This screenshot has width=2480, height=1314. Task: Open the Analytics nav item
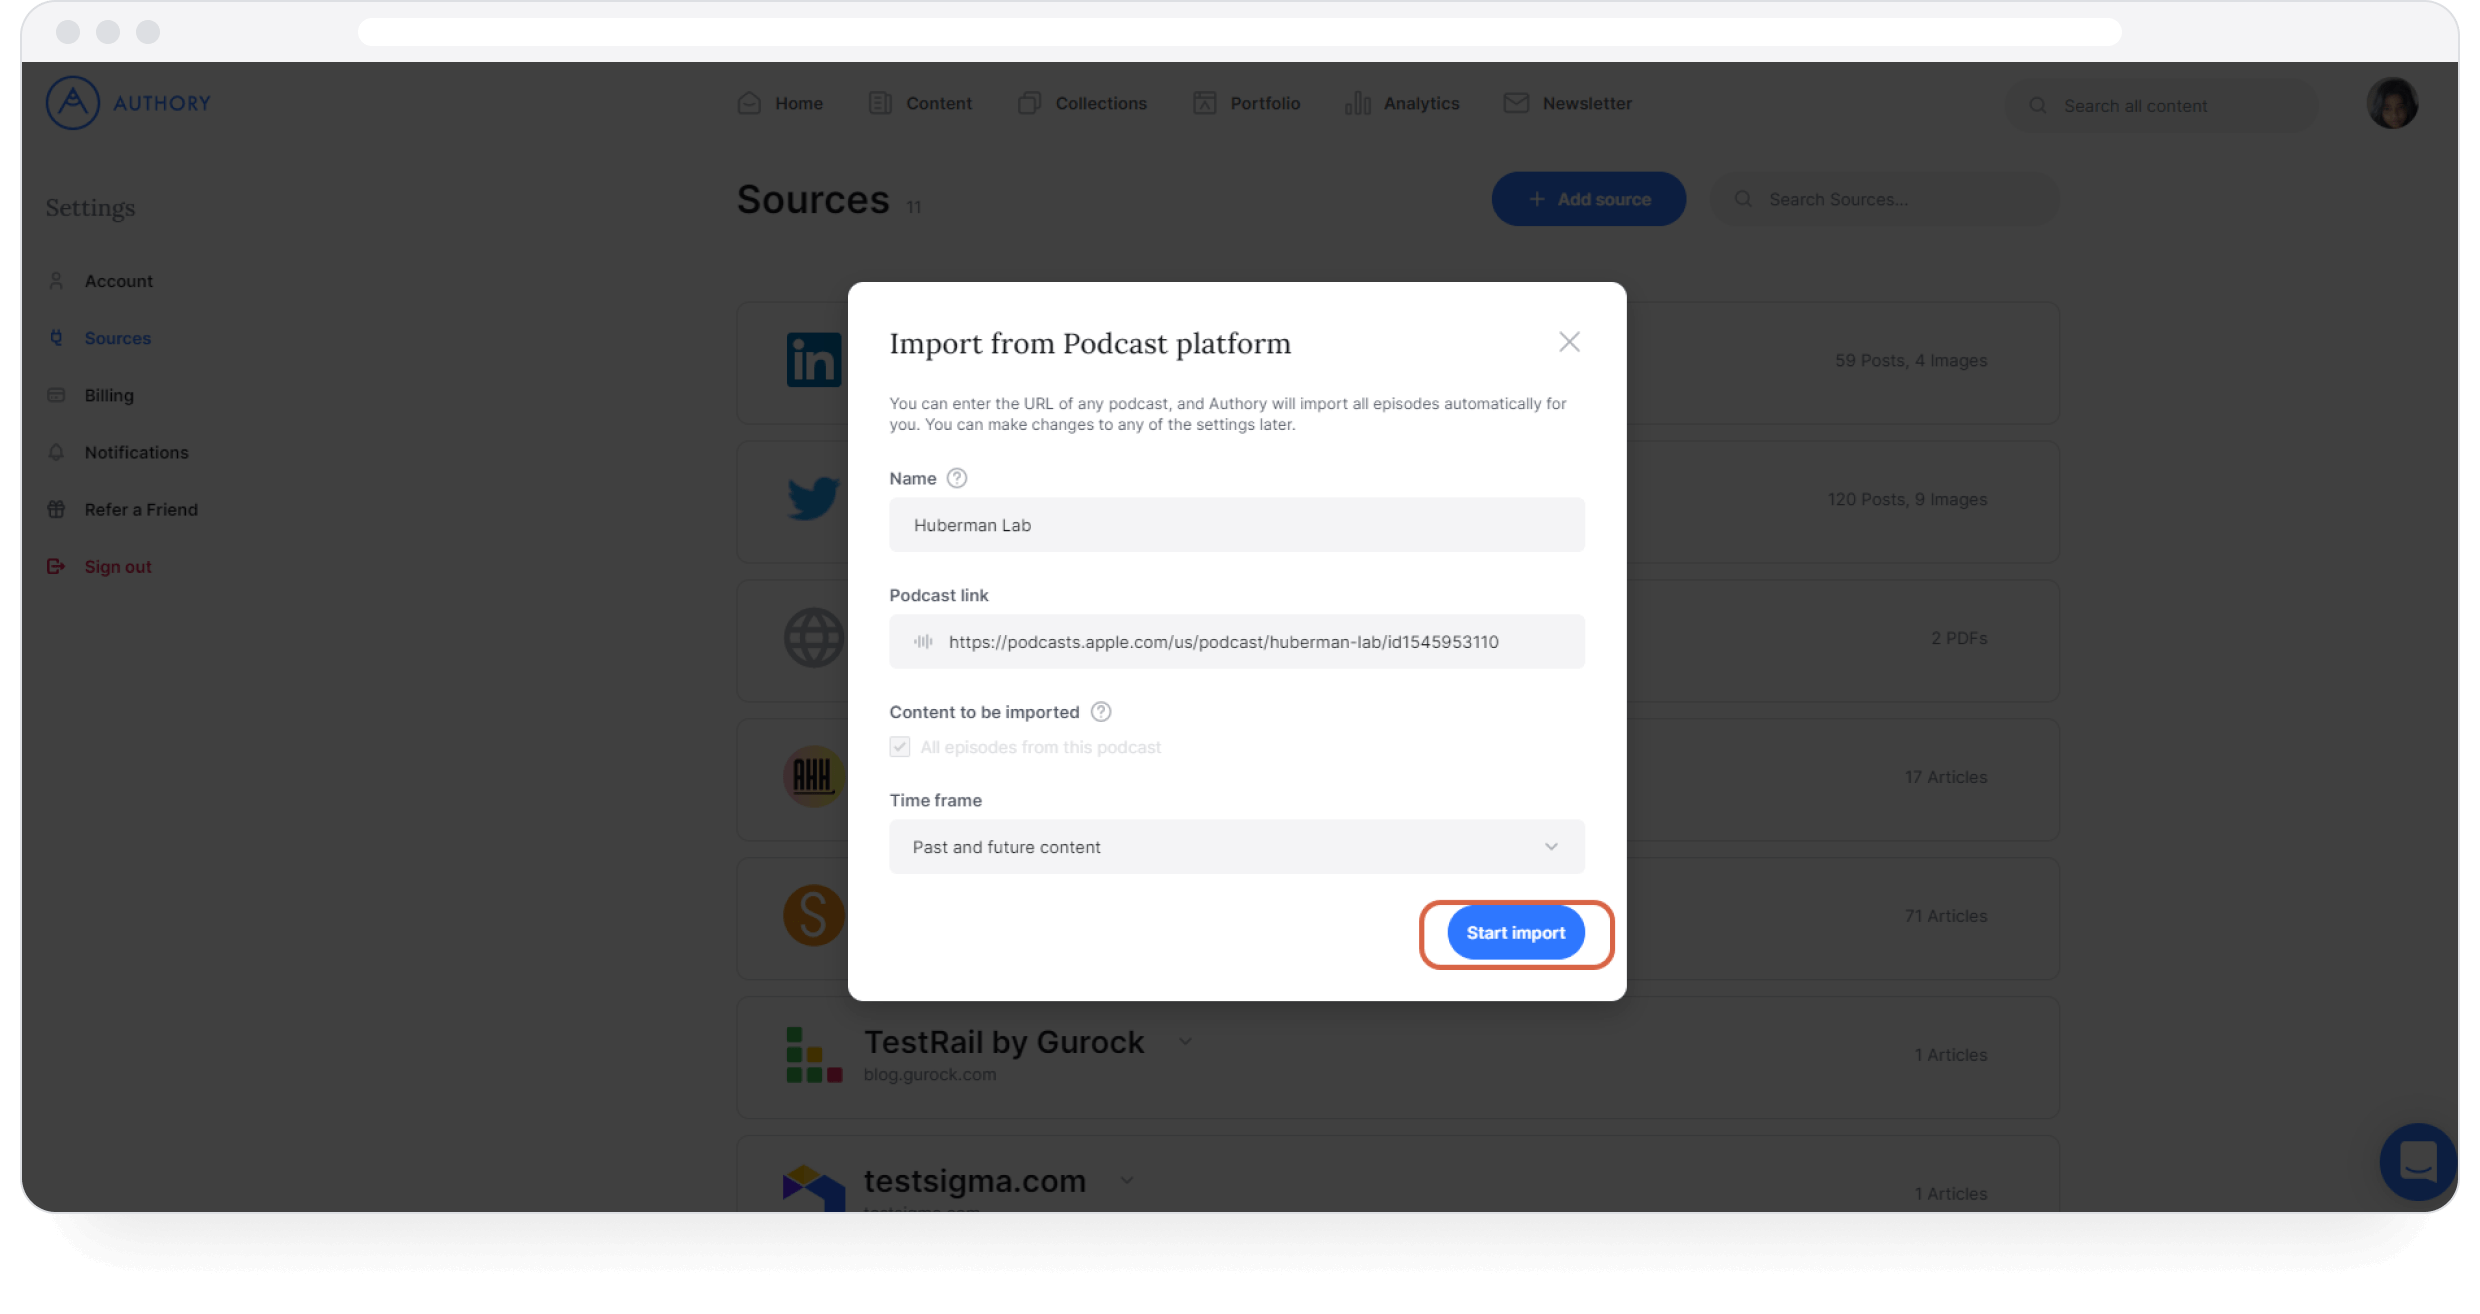click(x=1402, y=103)
